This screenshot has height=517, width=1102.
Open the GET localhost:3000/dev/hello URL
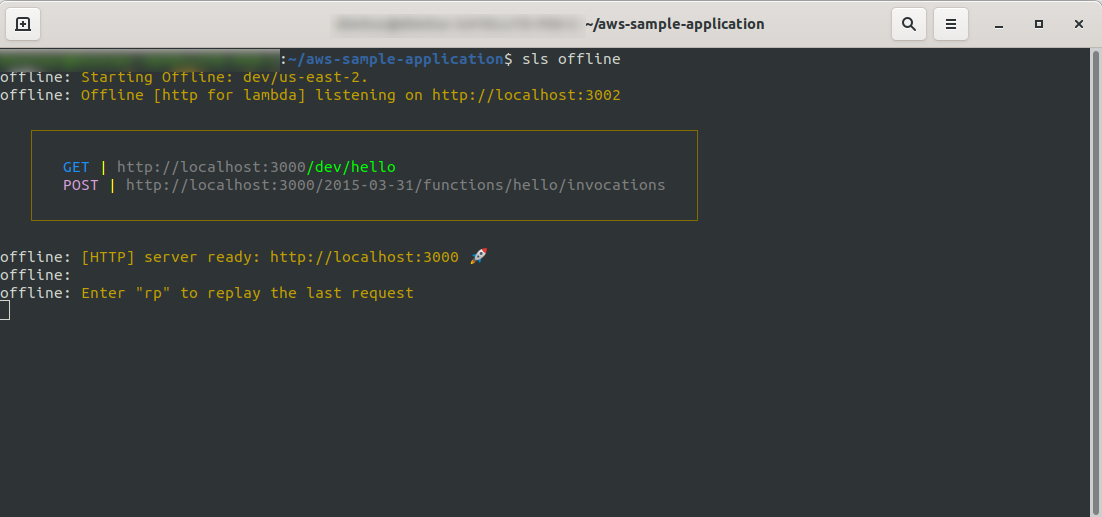pyautogui.click(x=256, y=167)
